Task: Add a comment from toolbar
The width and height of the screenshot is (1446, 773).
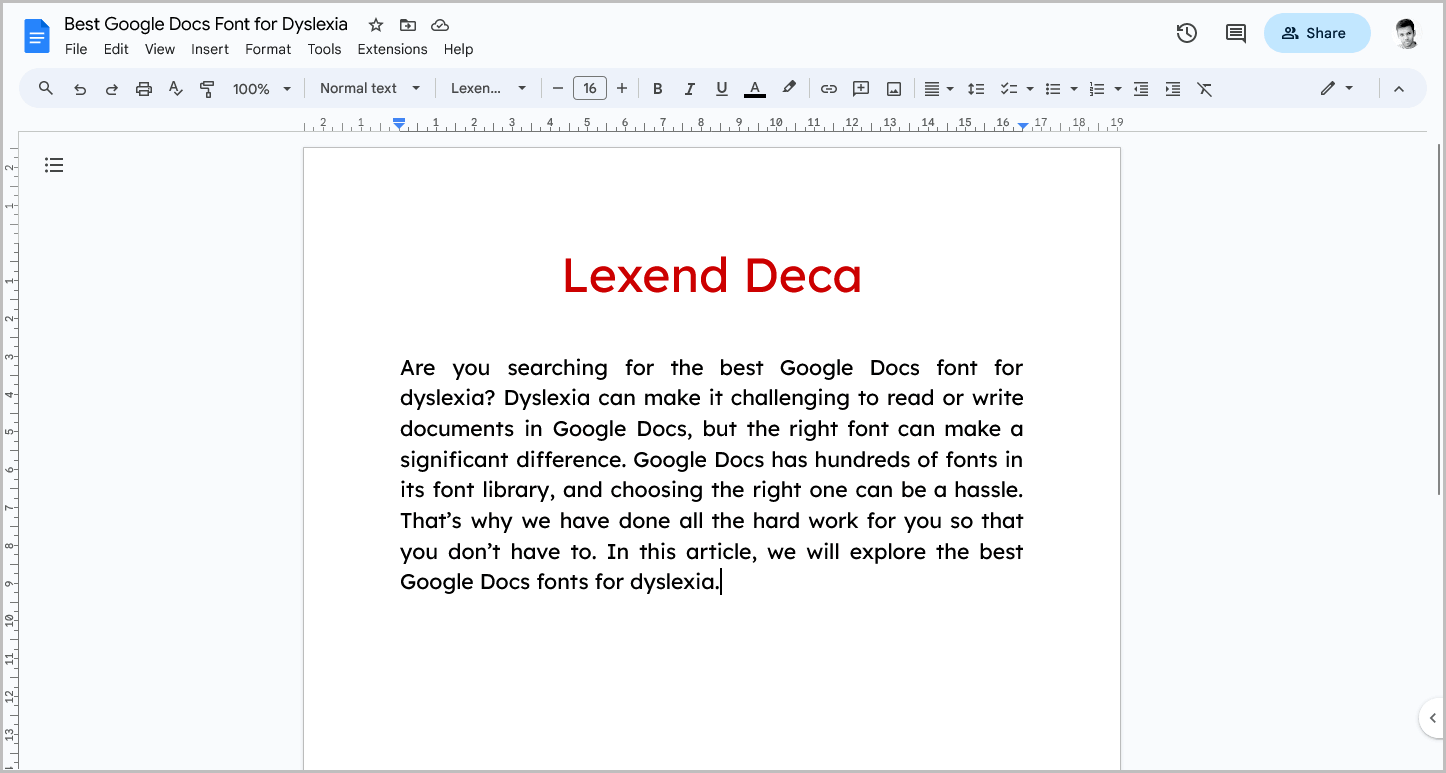Action: pyautogui.click(x=861, y=89)
